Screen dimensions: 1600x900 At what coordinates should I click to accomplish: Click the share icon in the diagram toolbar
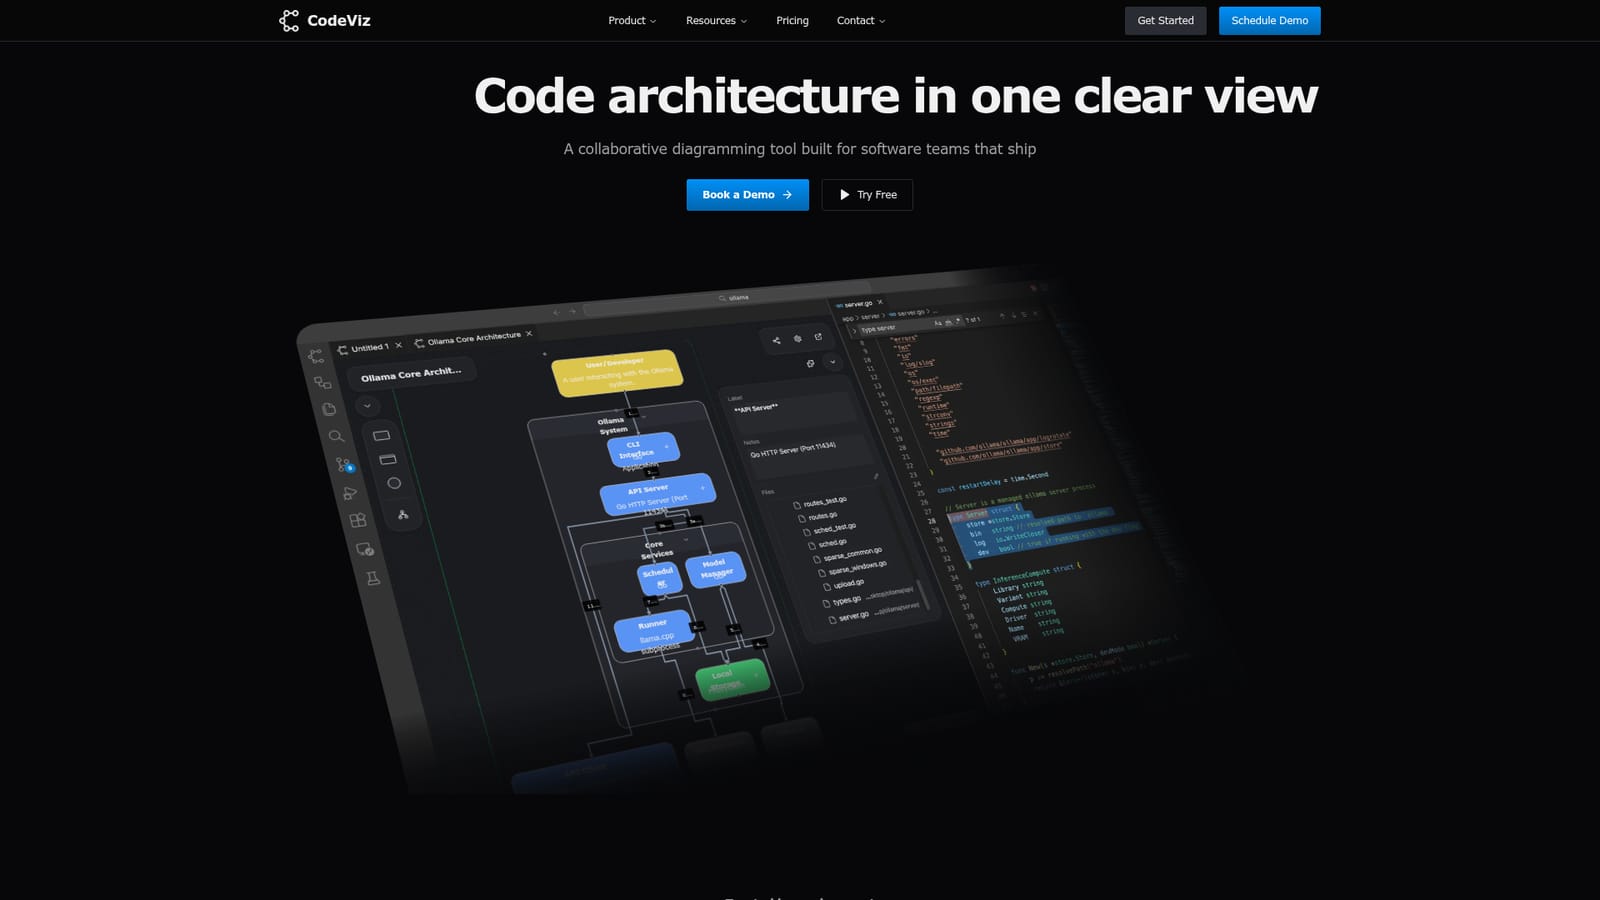pos(776,341)
